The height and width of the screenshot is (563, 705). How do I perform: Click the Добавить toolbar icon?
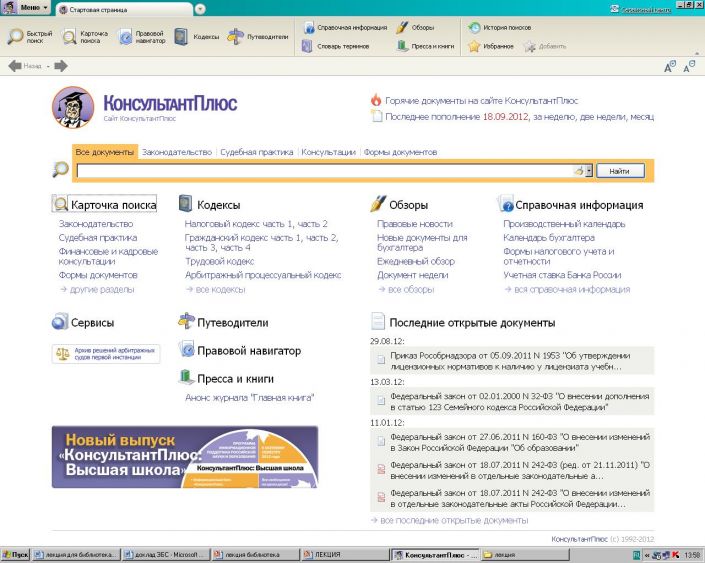(x=545, y=46)
